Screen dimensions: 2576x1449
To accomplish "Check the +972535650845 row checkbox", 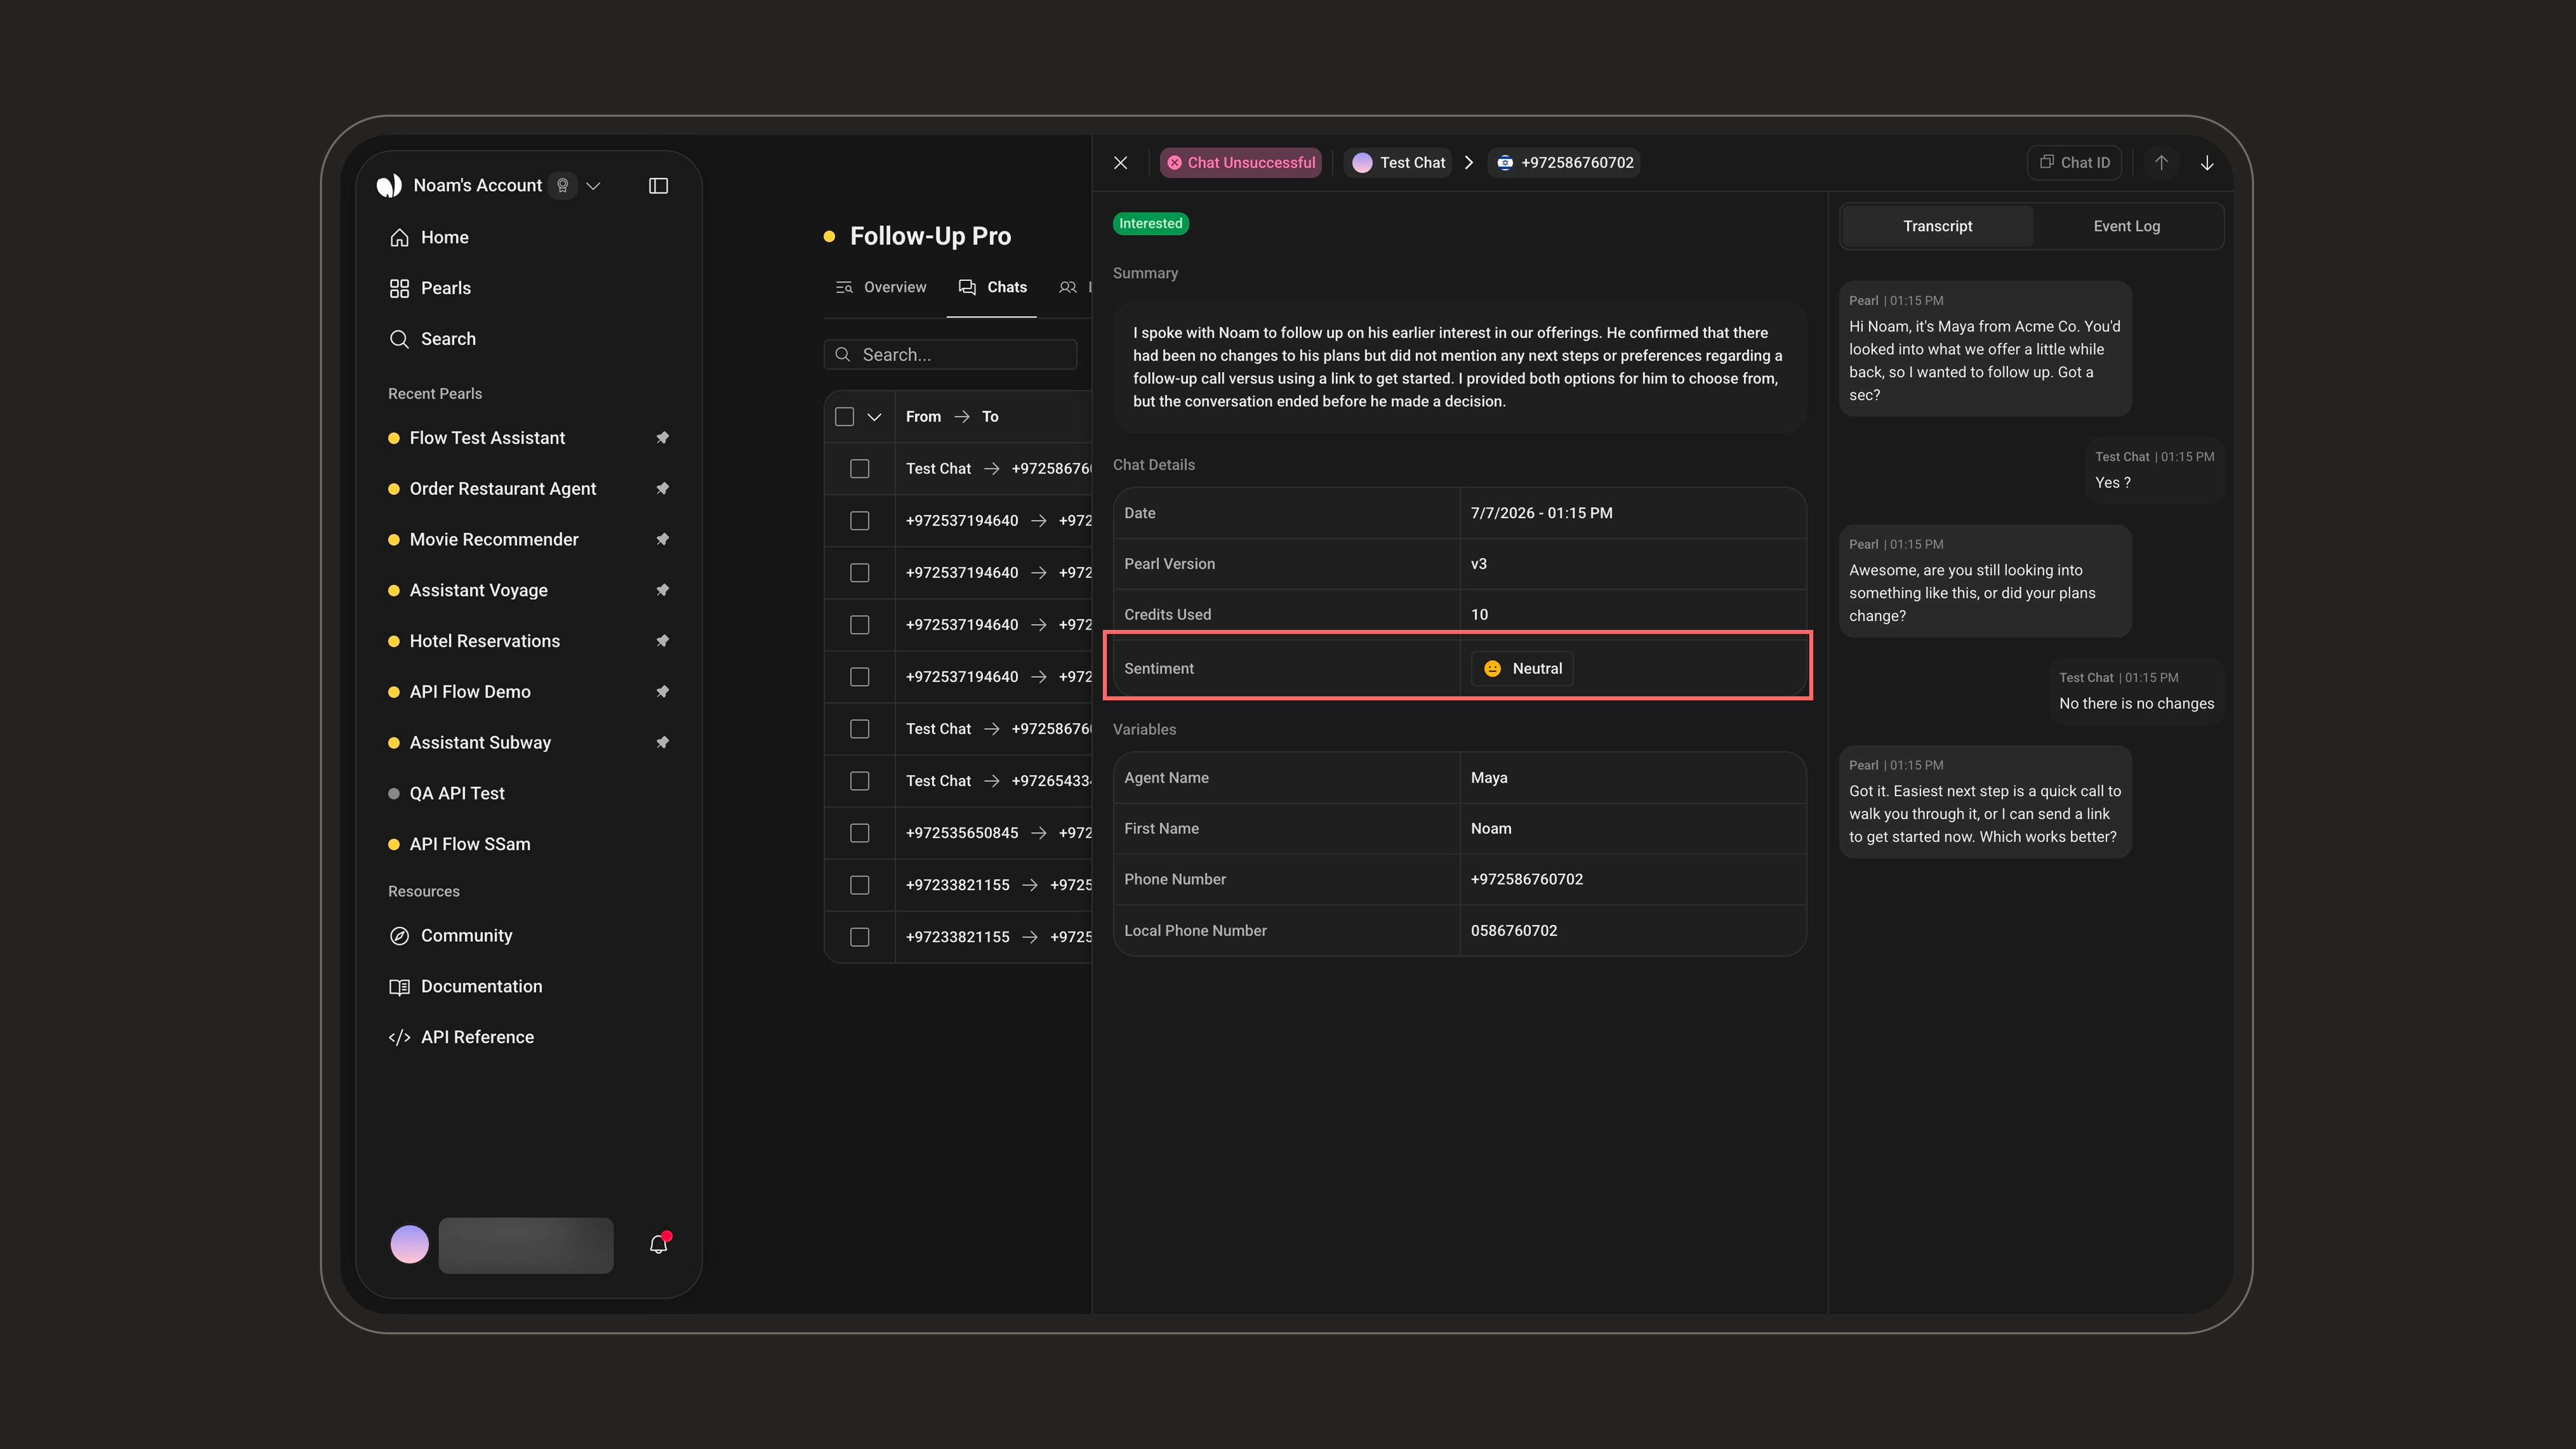I will (x=860, y=833).
